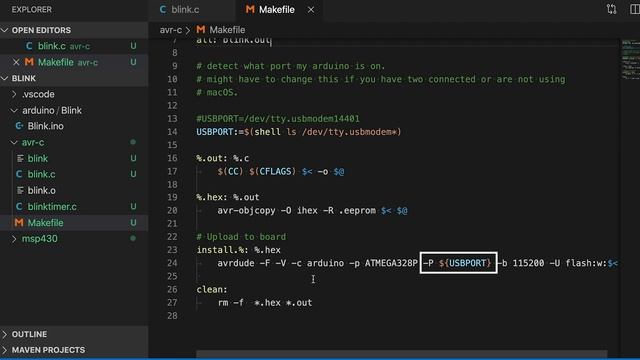The height and width of the screenshot is (360, 640).
Task: Click the avr-c breadcrumb segment
Action: (x=171, y=30)
